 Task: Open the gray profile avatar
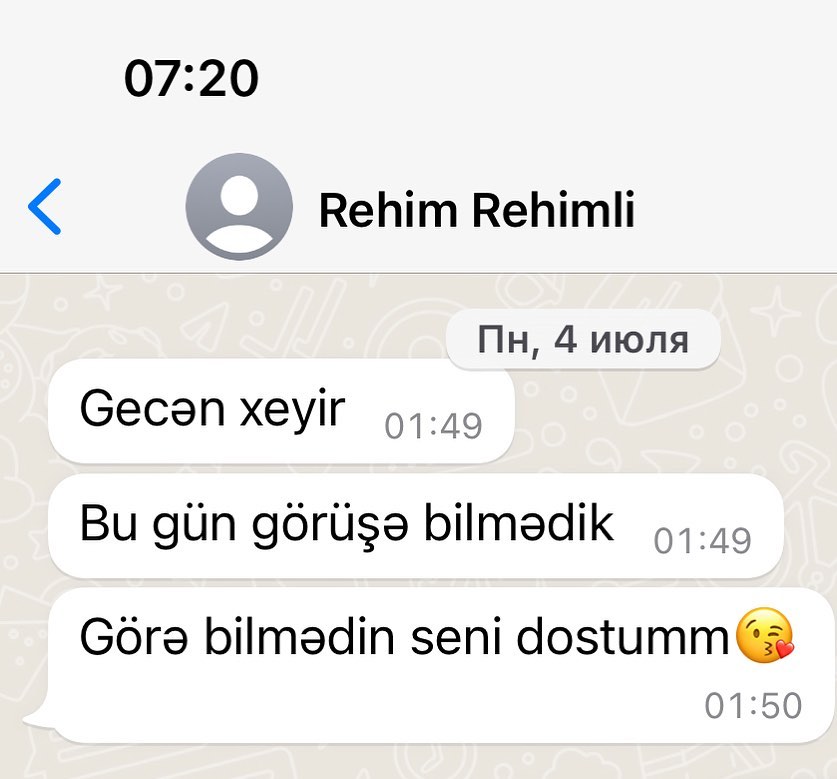tap(239, 207)
